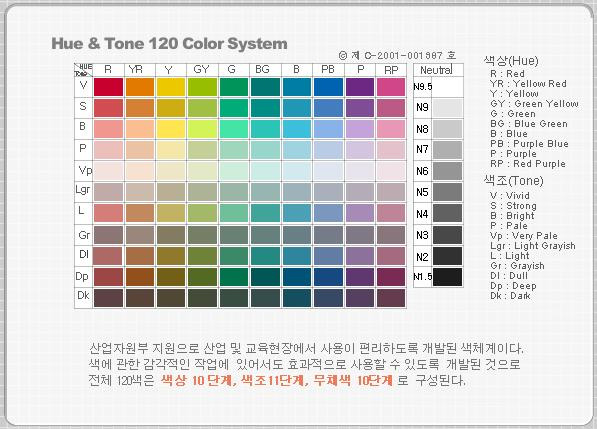Screen dimensions: 597x429
Task: Click the 'V : Vivid' legend entry
Action: tap(510, 196)
